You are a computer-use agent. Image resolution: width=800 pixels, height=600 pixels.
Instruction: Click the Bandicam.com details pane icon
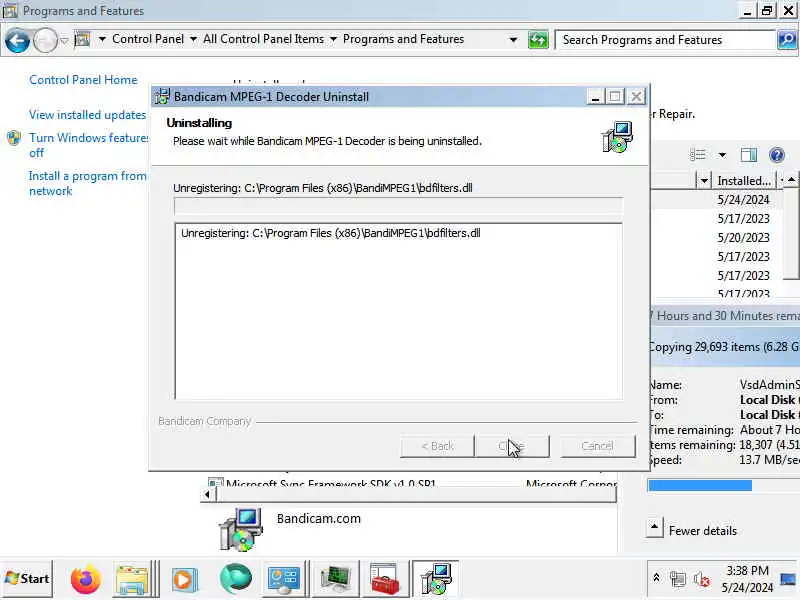coord(241,529)
